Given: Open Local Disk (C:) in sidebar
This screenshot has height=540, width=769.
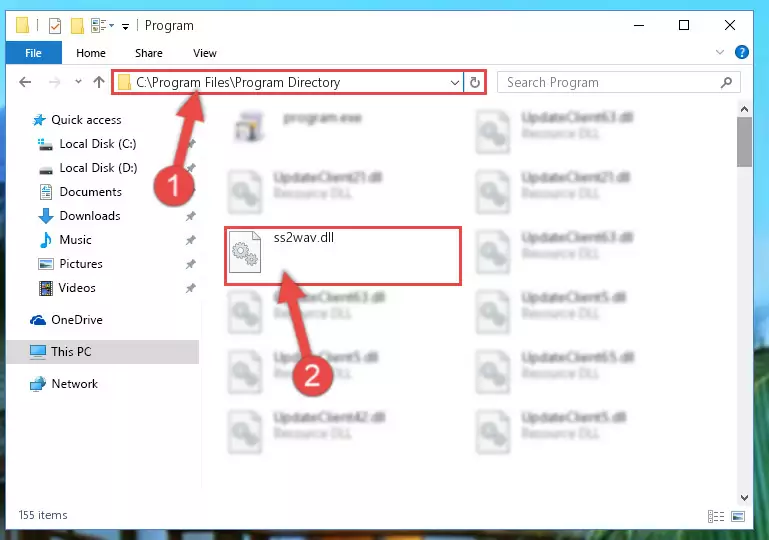Looking at the screenshot, I should [98, 144].
